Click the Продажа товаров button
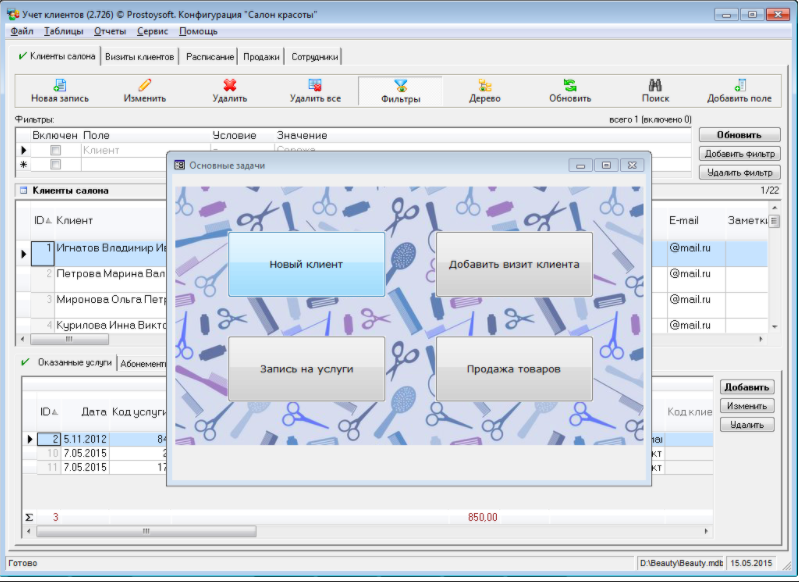The image size is (799, 582). tap(514, 368)
